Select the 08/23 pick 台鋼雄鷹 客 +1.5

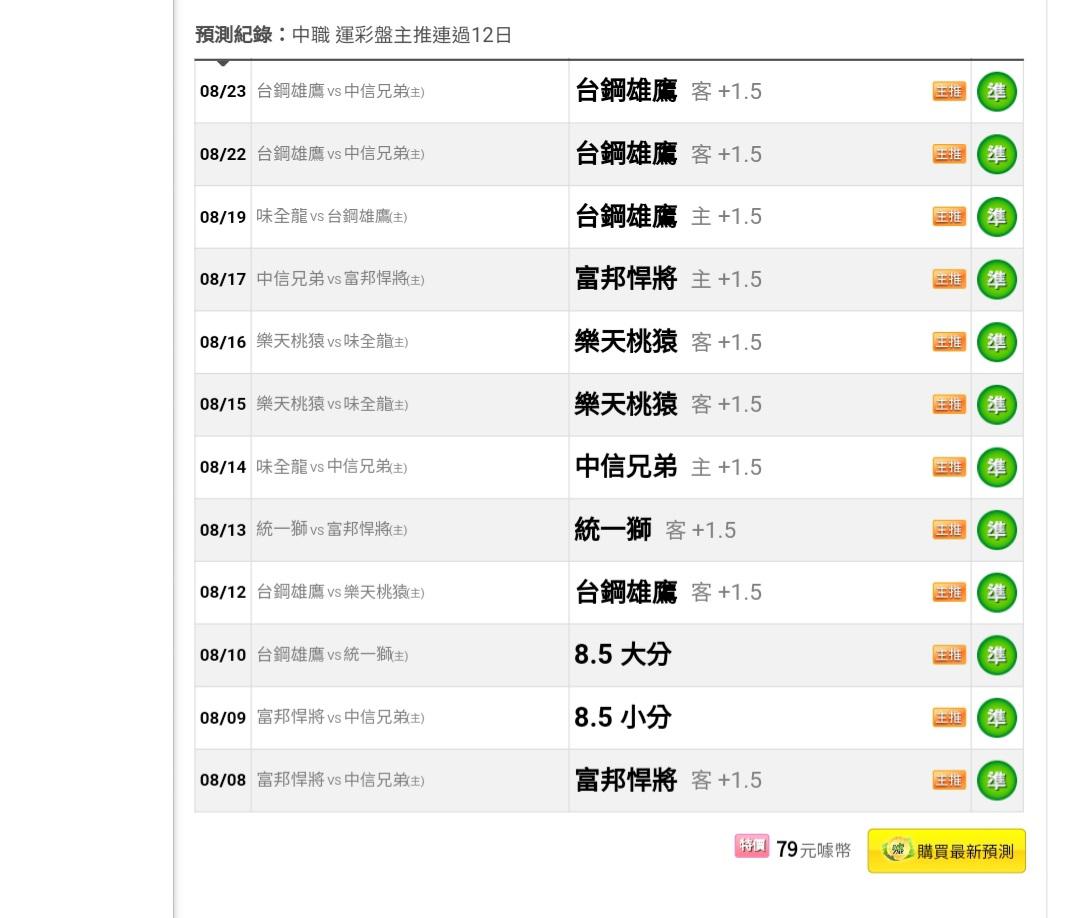point(668,92)
